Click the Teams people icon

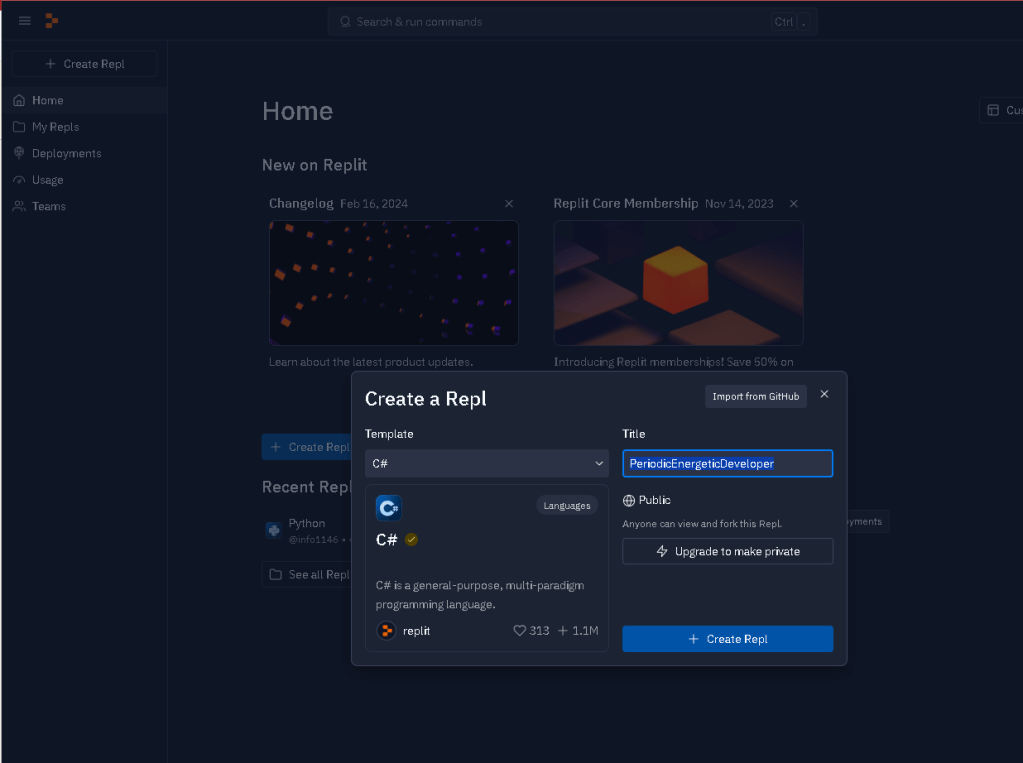pyautogui.click(x=19, y=206)
